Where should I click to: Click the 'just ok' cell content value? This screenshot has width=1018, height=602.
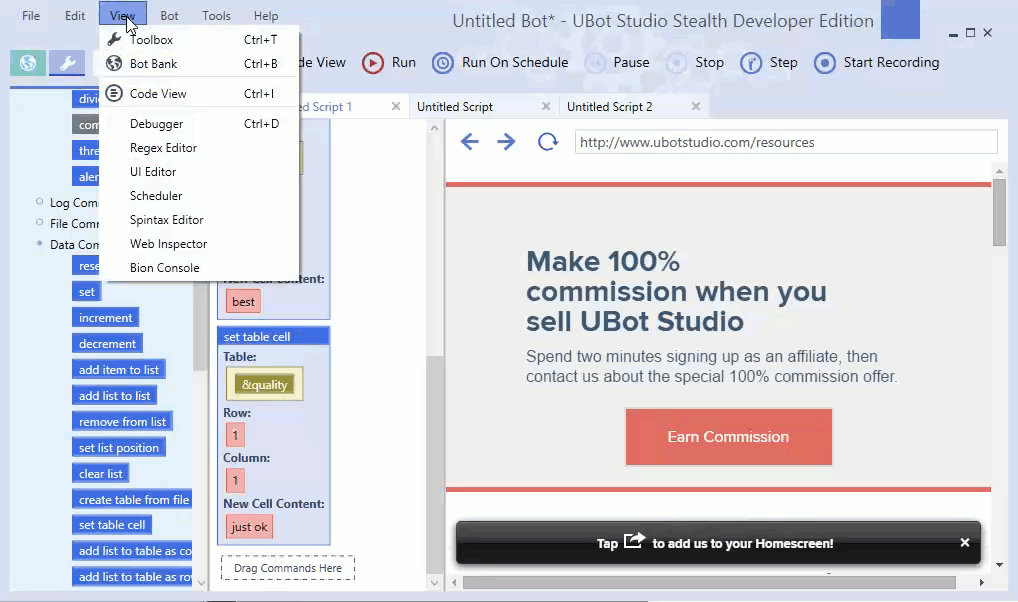pyautogui.click(x=249, y=527)
